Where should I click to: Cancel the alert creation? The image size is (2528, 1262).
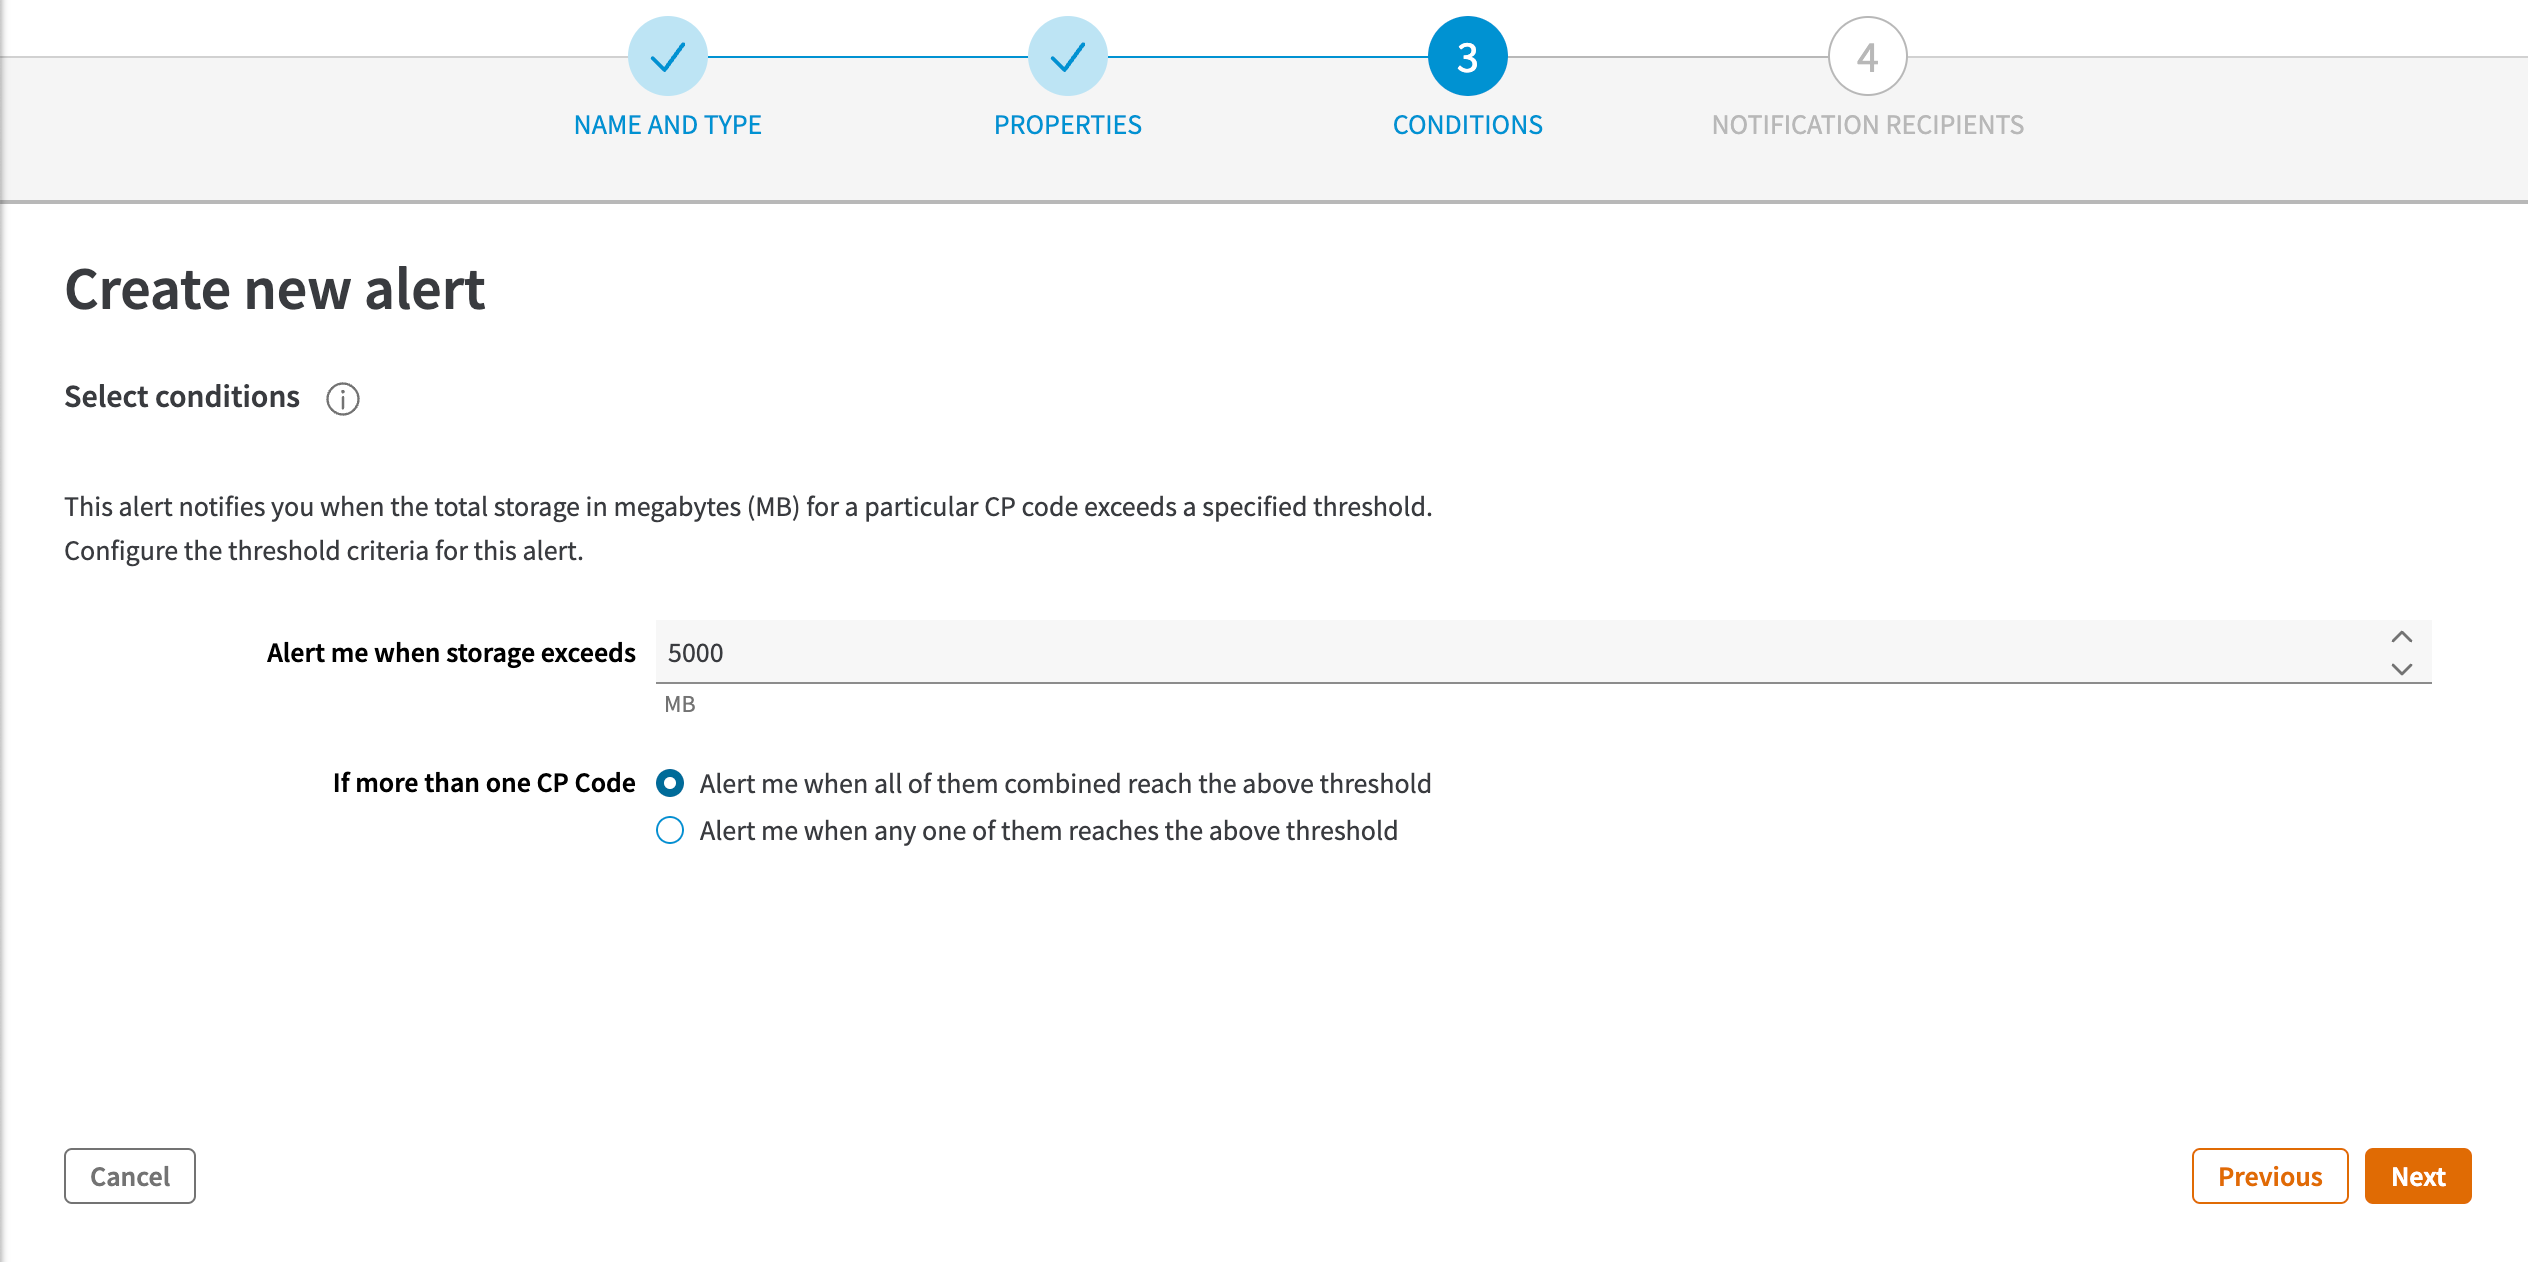coord(130,1176)
